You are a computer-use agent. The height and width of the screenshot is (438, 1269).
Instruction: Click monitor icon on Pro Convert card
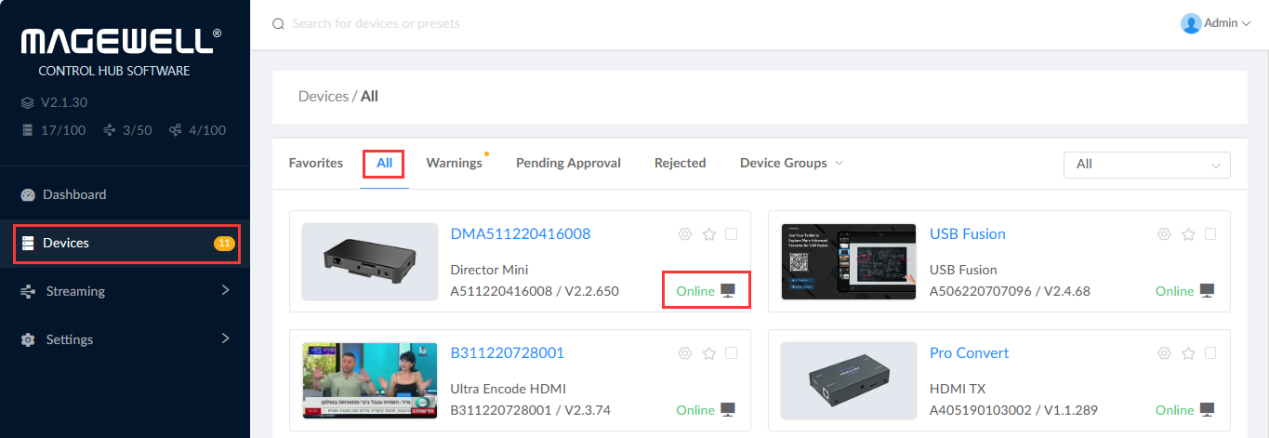point(1208,410)
